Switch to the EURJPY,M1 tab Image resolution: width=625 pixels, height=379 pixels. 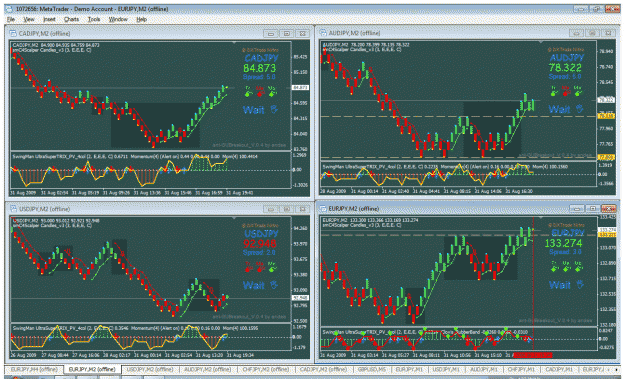point(409,369)
